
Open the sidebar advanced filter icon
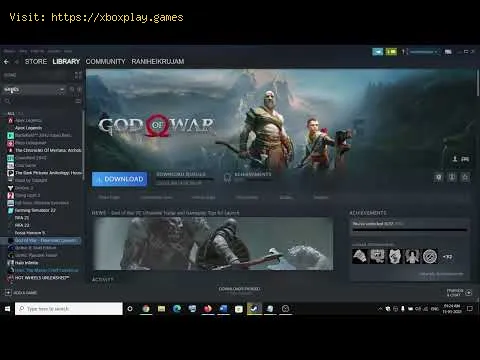78,101
